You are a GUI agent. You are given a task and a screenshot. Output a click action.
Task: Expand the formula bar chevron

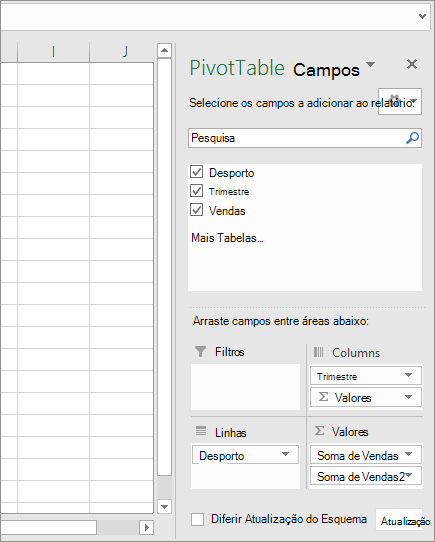point(422,16)
